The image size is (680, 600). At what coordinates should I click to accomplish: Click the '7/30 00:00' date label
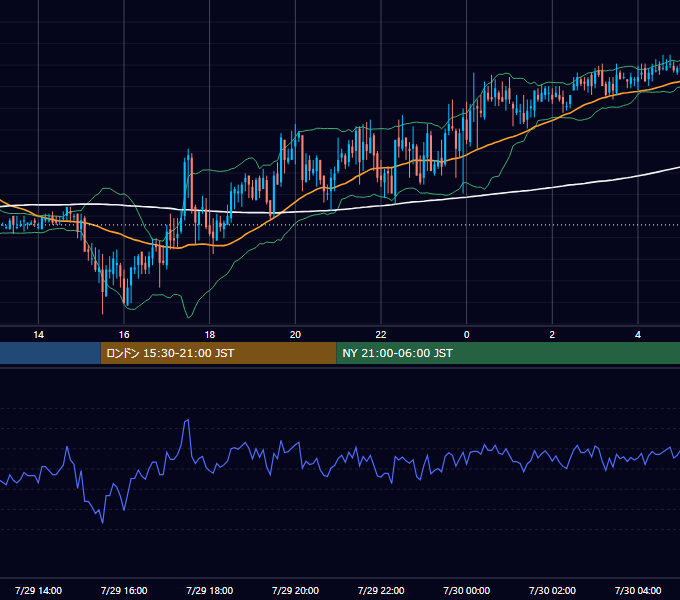(467, 590)
